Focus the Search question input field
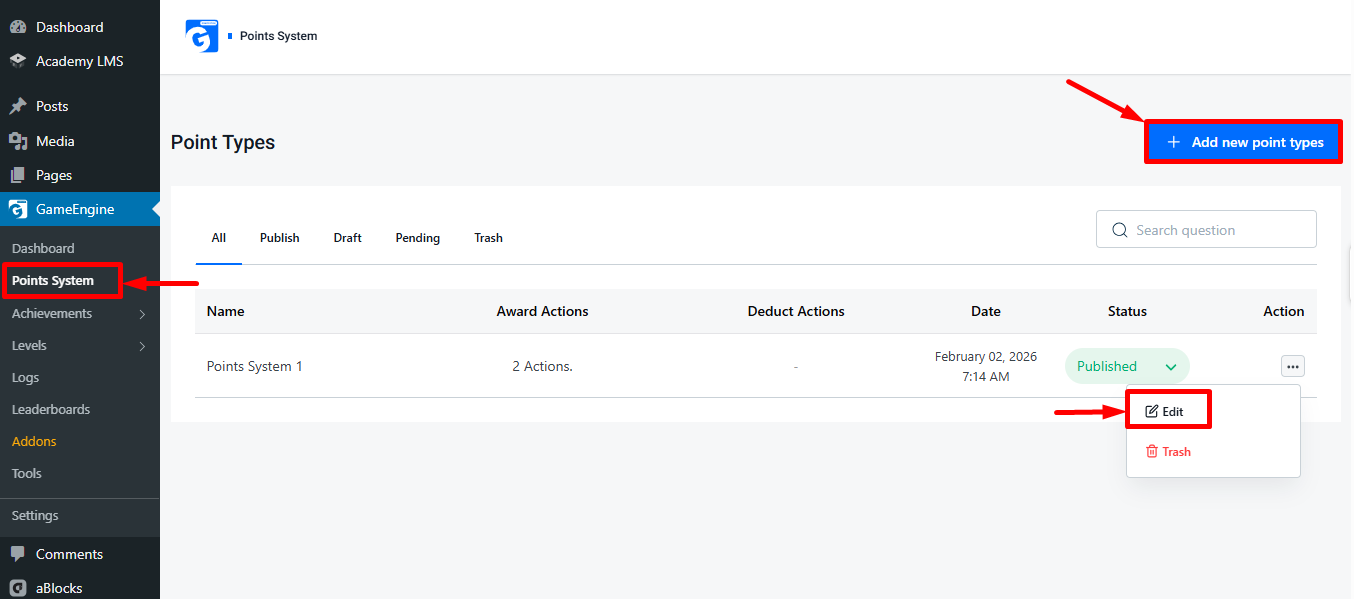 coord(1206,229)
